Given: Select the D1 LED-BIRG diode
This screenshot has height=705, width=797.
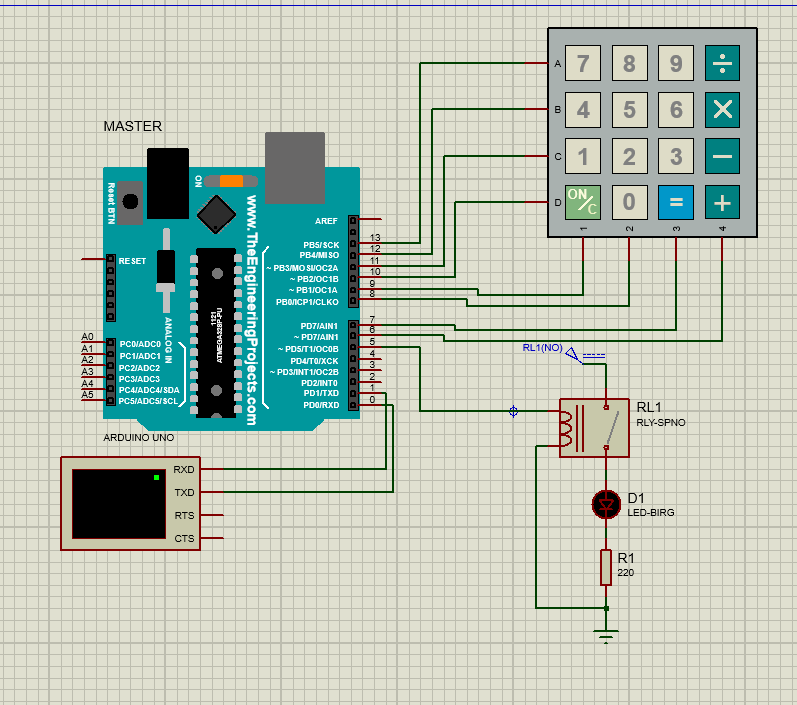Looking at the screenshot, I should pos(606,504).
